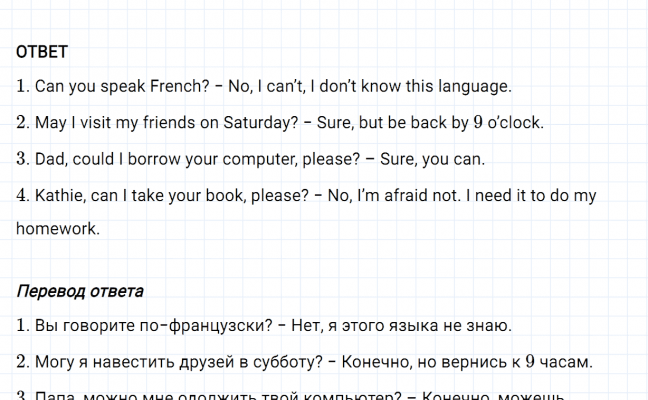The height and width of the screenshot is (400, 648).
Task: Click the question 'Can you speak French?'
Action: coord(122,87)
